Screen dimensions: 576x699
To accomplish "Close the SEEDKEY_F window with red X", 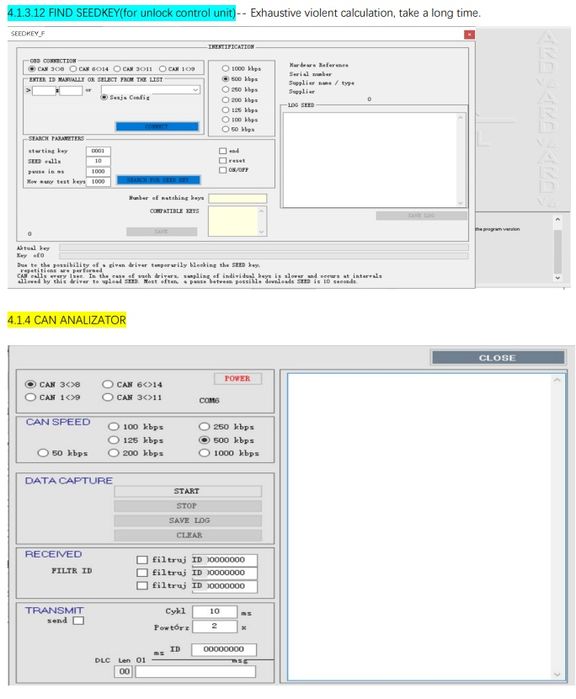I will pos(469,34).
